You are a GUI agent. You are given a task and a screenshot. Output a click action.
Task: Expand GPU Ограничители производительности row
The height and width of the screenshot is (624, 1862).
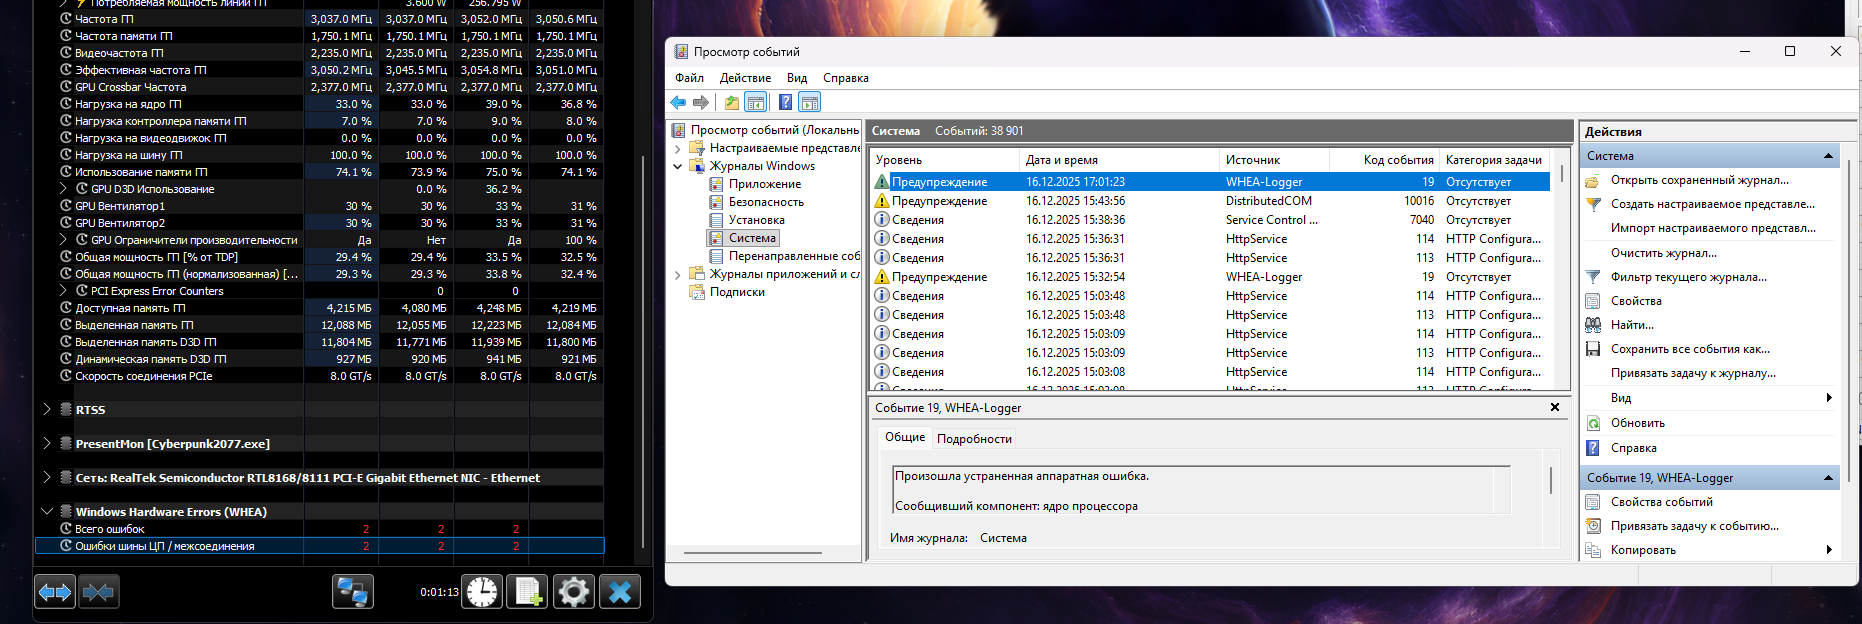pos(64,240)
